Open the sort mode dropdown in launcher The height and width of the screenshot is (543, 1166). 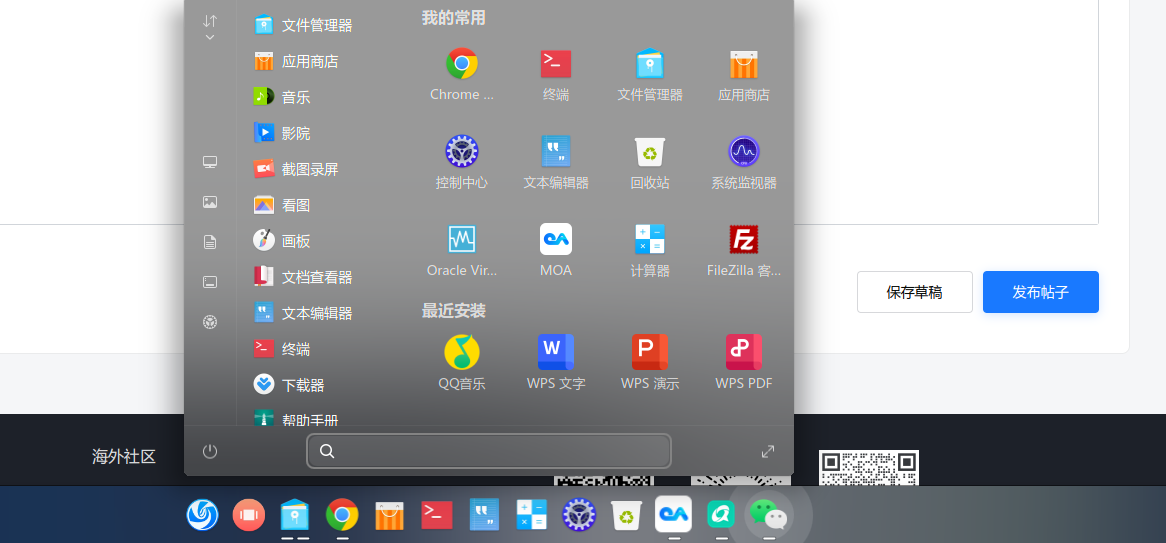point(210,28)
